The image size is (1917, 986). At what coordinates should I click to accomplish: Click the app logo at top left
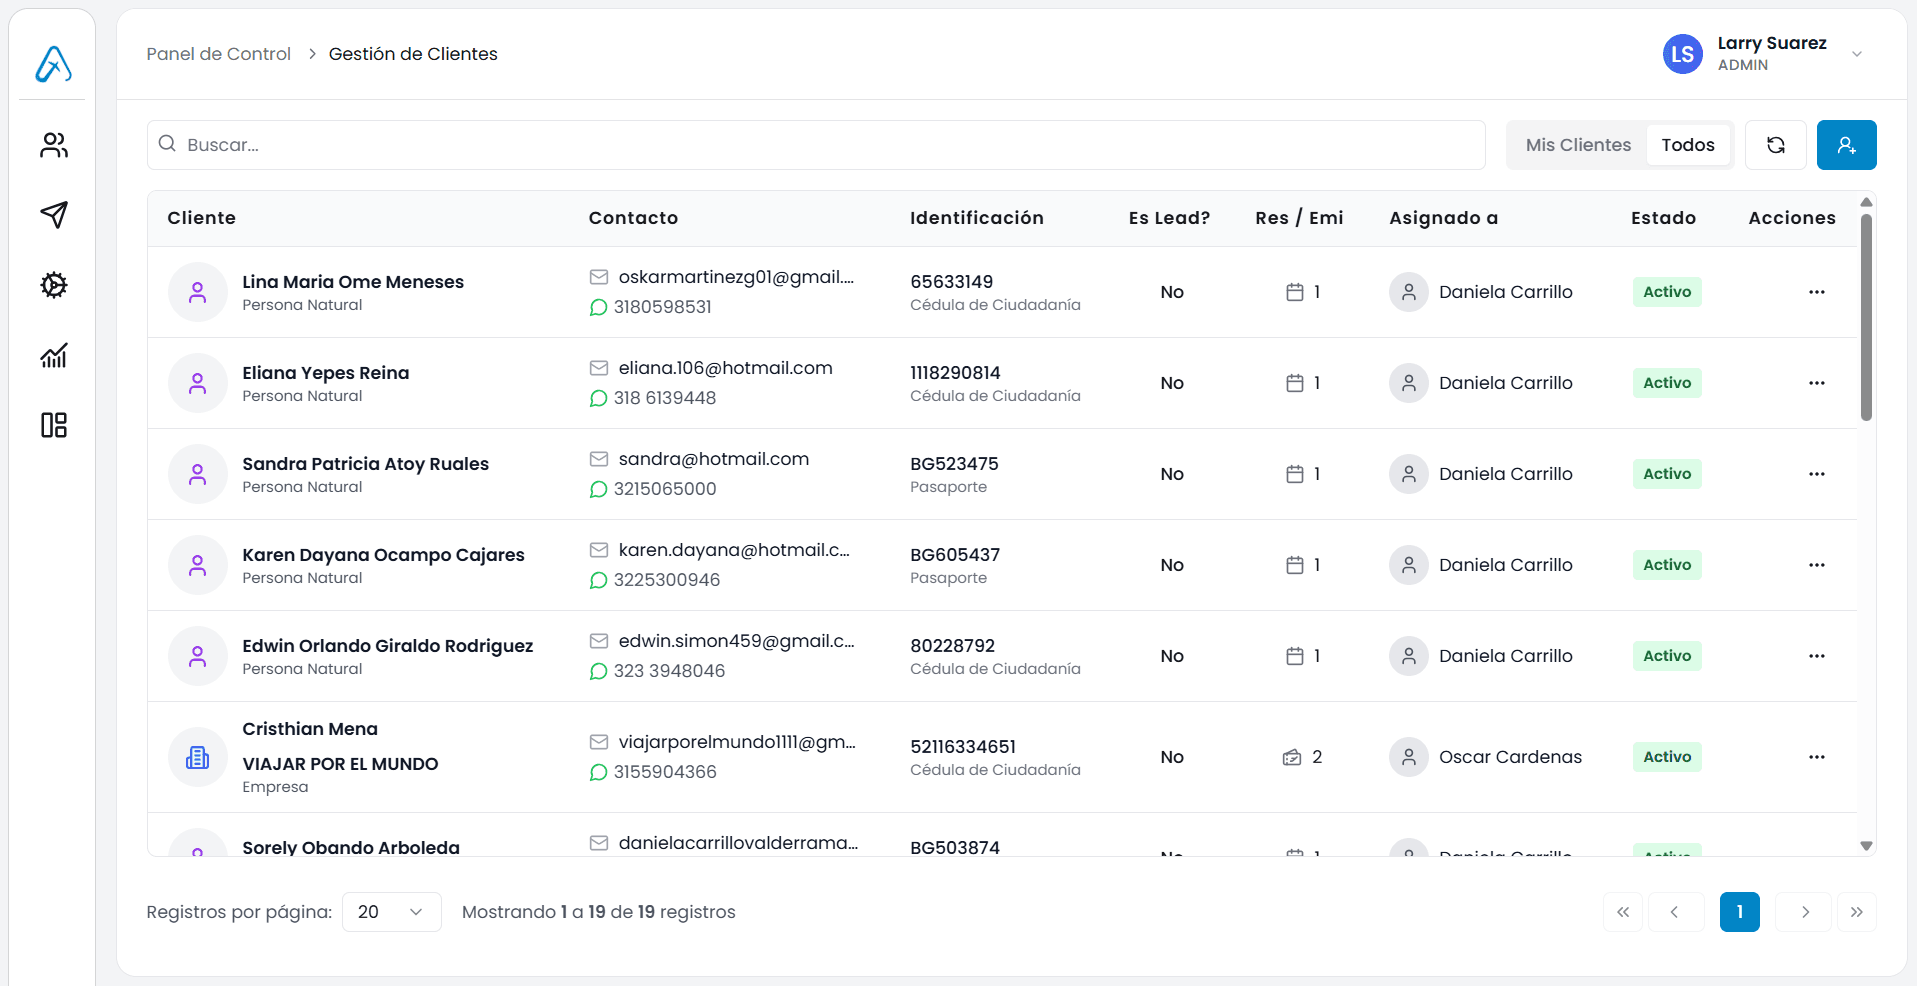[x=54, y=64]
